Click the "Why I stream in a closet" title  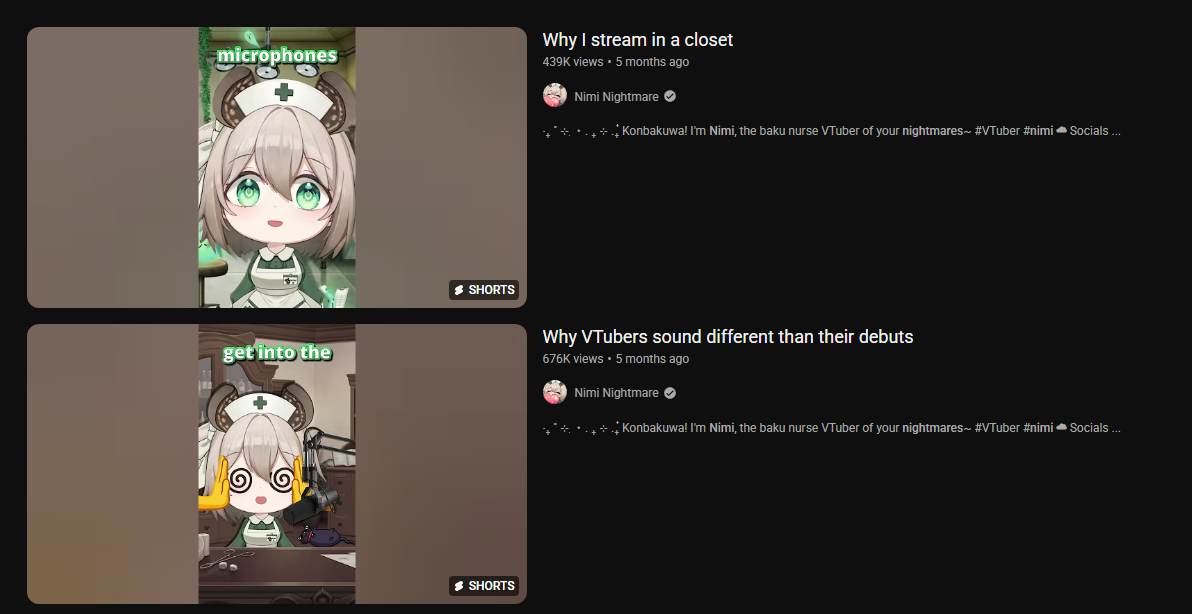click(638, 40)
